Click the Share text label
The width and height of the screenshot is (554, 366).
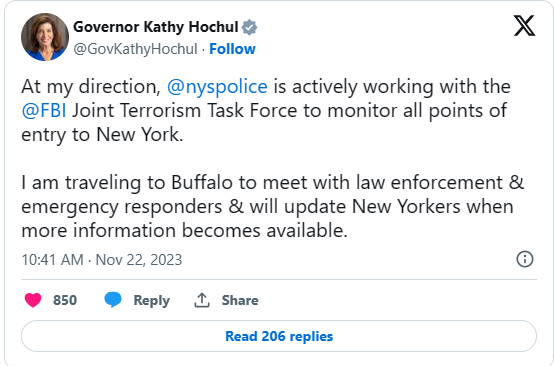240,300
